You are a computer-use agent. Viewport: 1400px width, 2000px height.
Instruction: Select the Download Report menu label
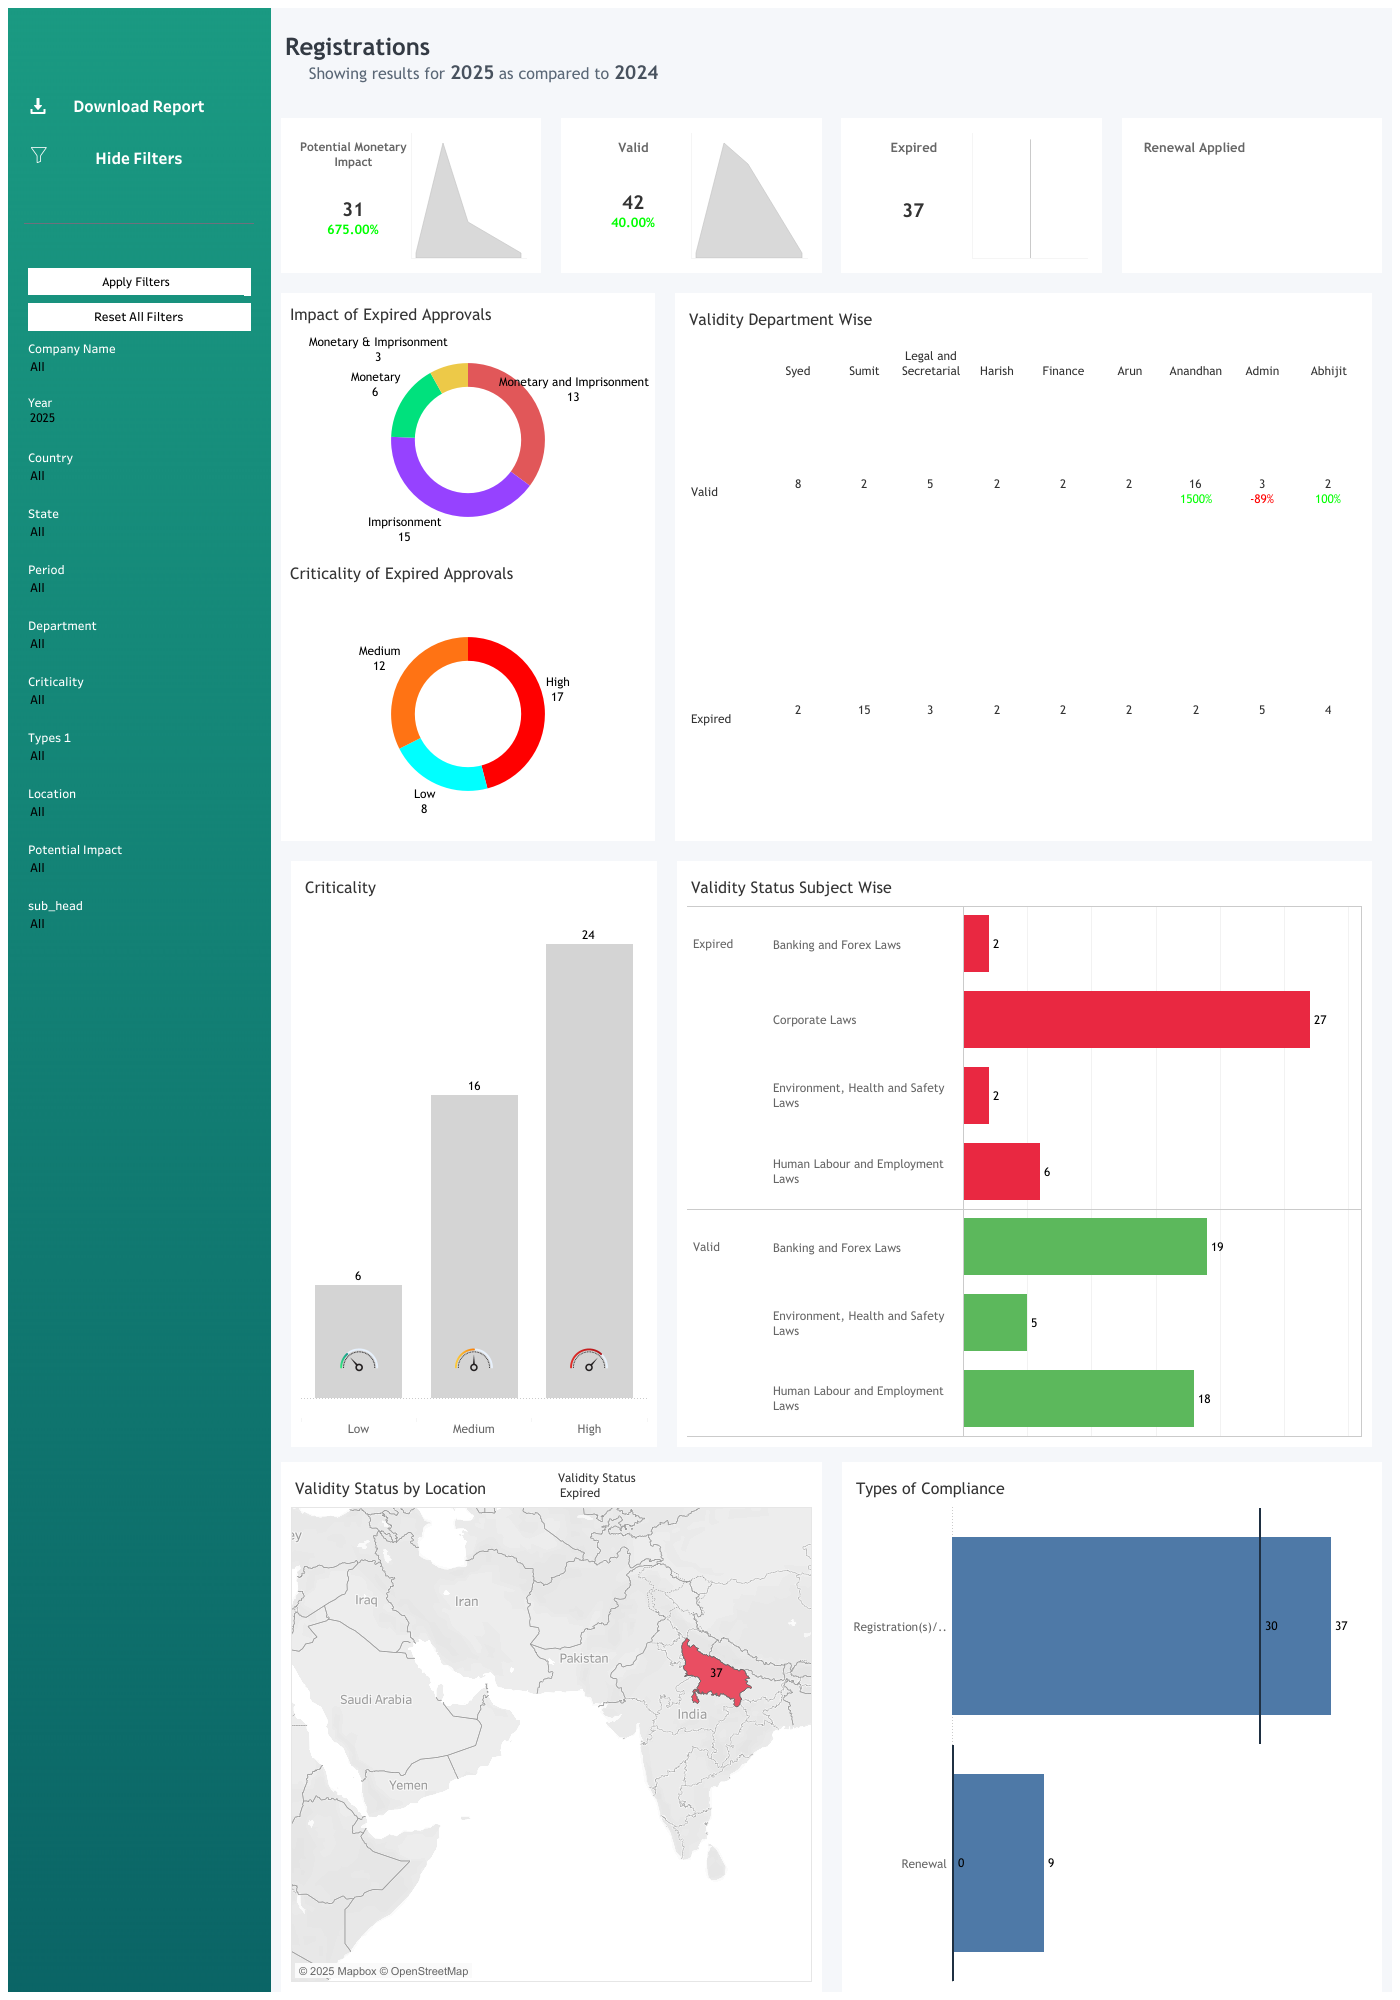138,107
